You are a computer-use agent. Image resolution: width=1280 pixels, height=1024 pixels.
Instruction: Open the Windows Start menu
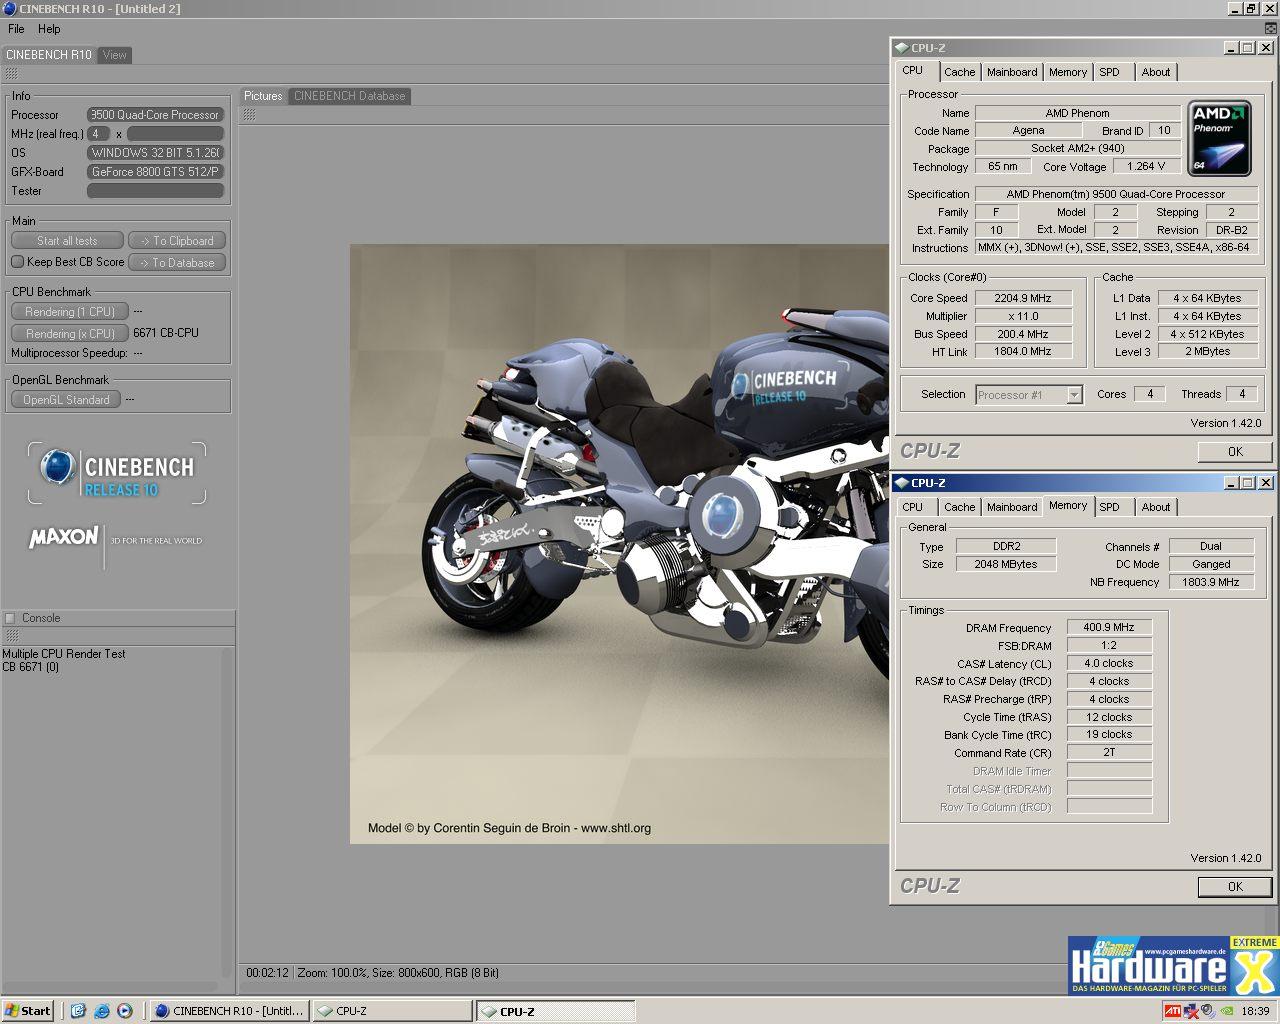tap(28, 1011)
